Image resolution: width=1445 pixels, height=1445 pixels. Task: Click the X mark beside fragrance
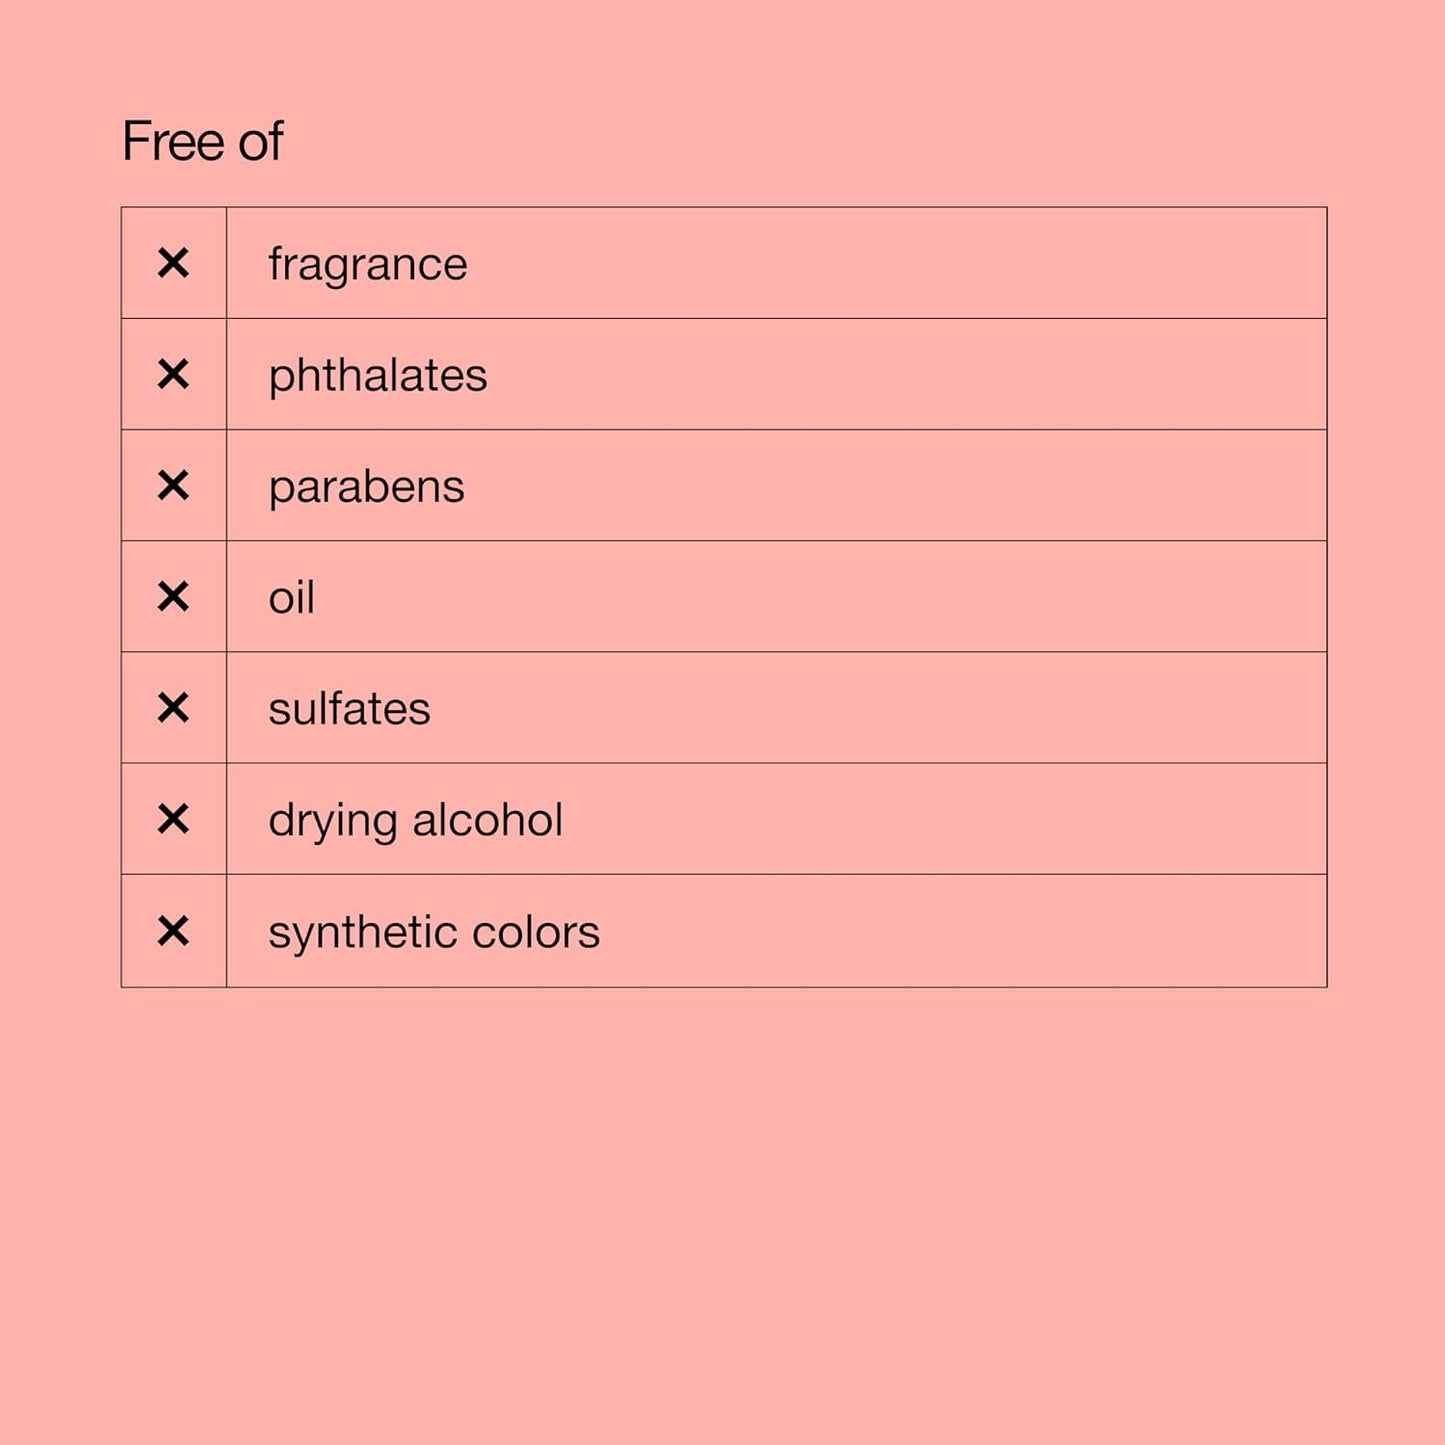[173, 264]
